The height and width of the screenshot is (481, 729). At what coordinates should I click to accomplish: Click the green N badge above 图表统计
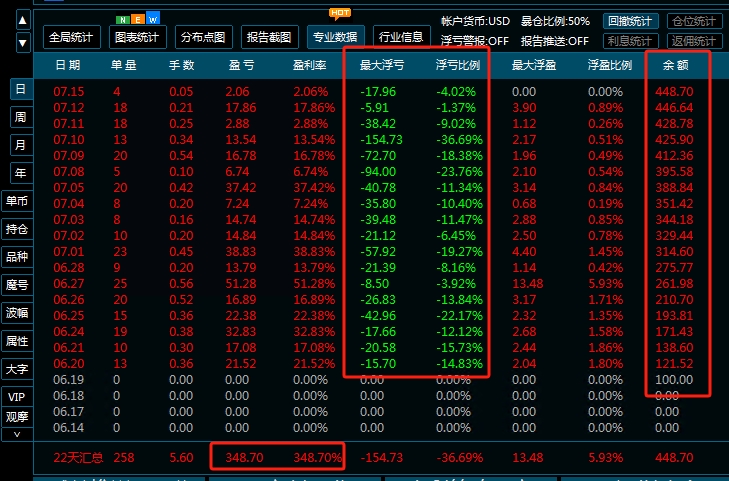pos(123,20)
